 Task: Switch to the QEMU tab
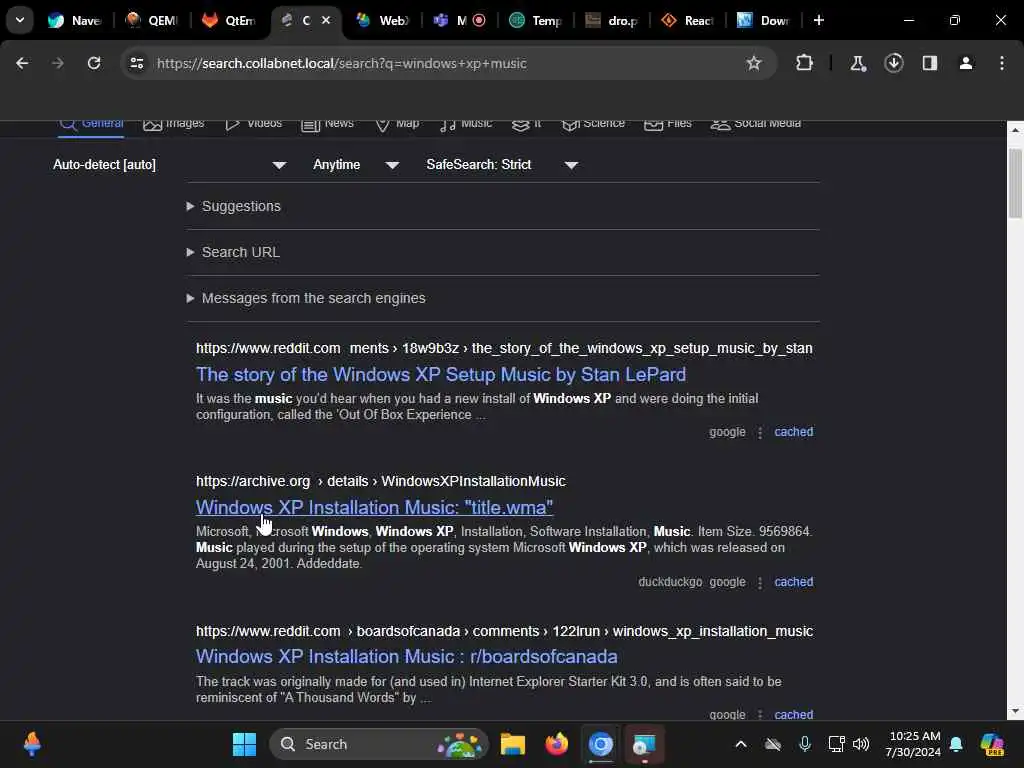point(151,20)
